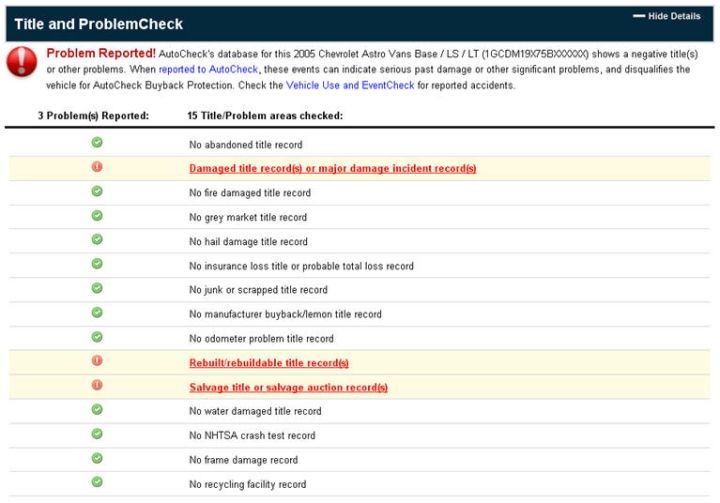Click '3 Problem(s) Reported:' column heading
Screen dimensions: 720x503
tap(93, 116)
